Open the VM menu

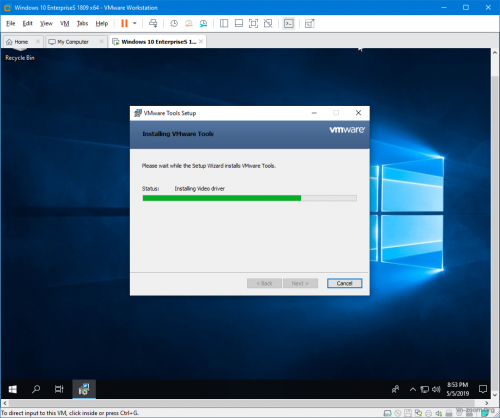point(65,23)
